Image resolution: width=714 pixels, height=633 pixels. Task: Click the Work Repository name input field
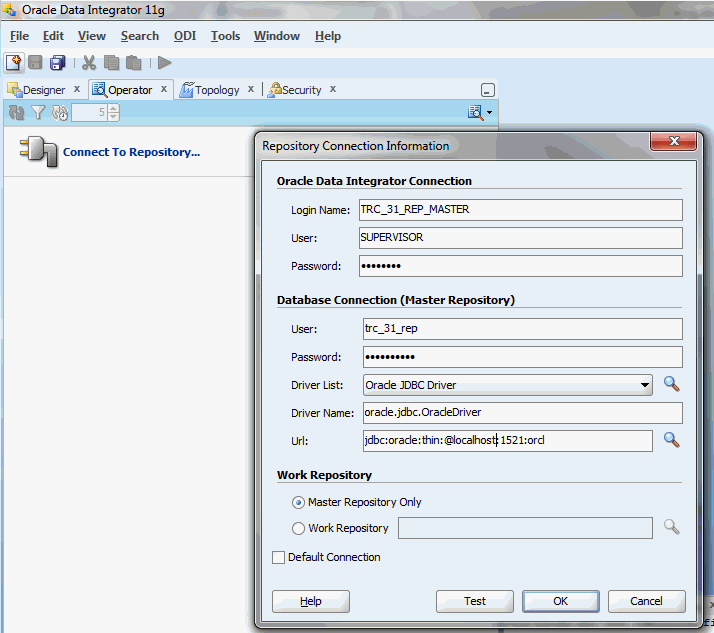pos(525,528)
